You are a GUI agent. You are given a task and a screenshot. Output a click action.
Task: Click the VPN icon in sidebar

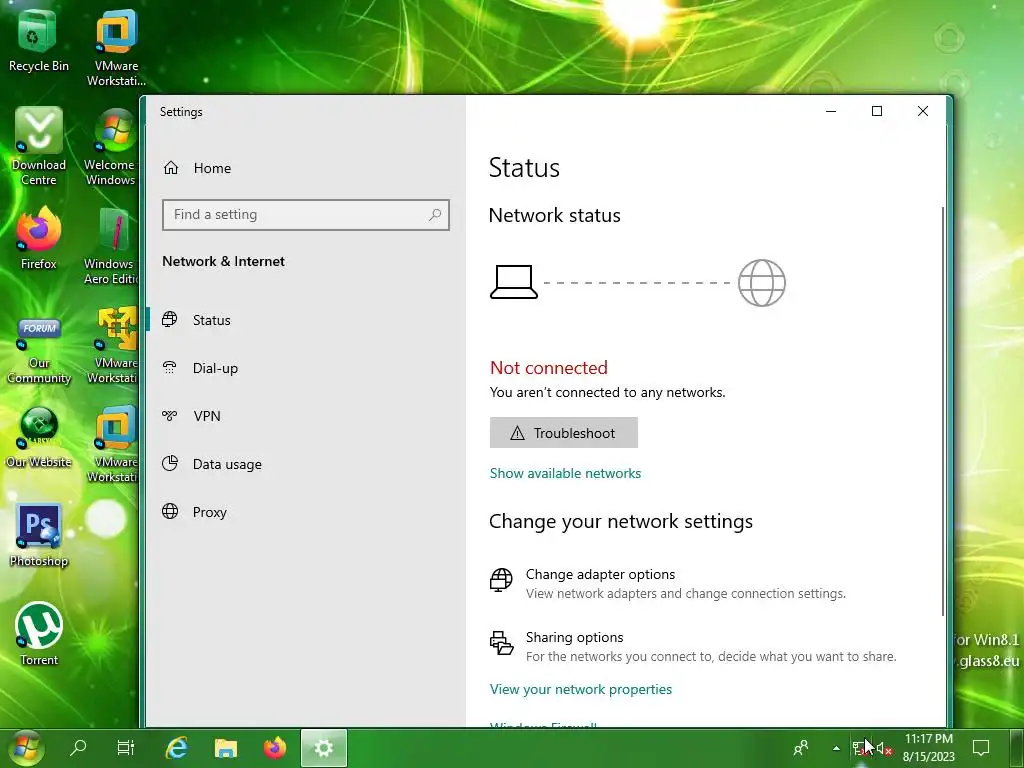pos(170,415)
